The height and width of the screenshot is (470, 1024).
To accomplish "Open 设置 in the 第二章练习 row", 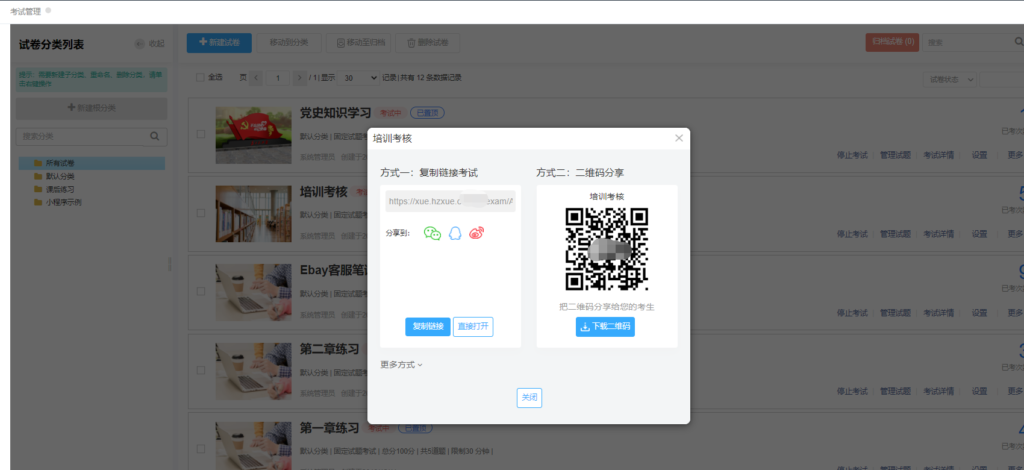I will tap(979, 392).
